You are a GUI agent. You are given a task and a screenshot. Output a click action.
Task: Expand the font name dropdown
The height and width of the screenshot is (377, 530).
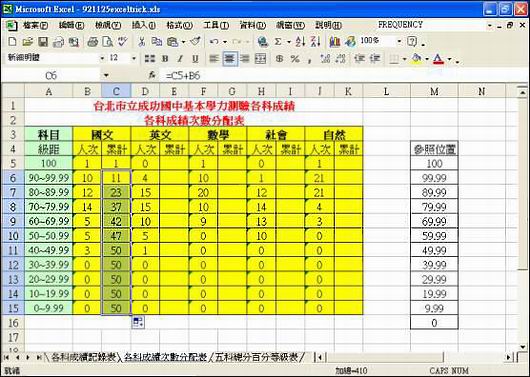tap(102, 58)
